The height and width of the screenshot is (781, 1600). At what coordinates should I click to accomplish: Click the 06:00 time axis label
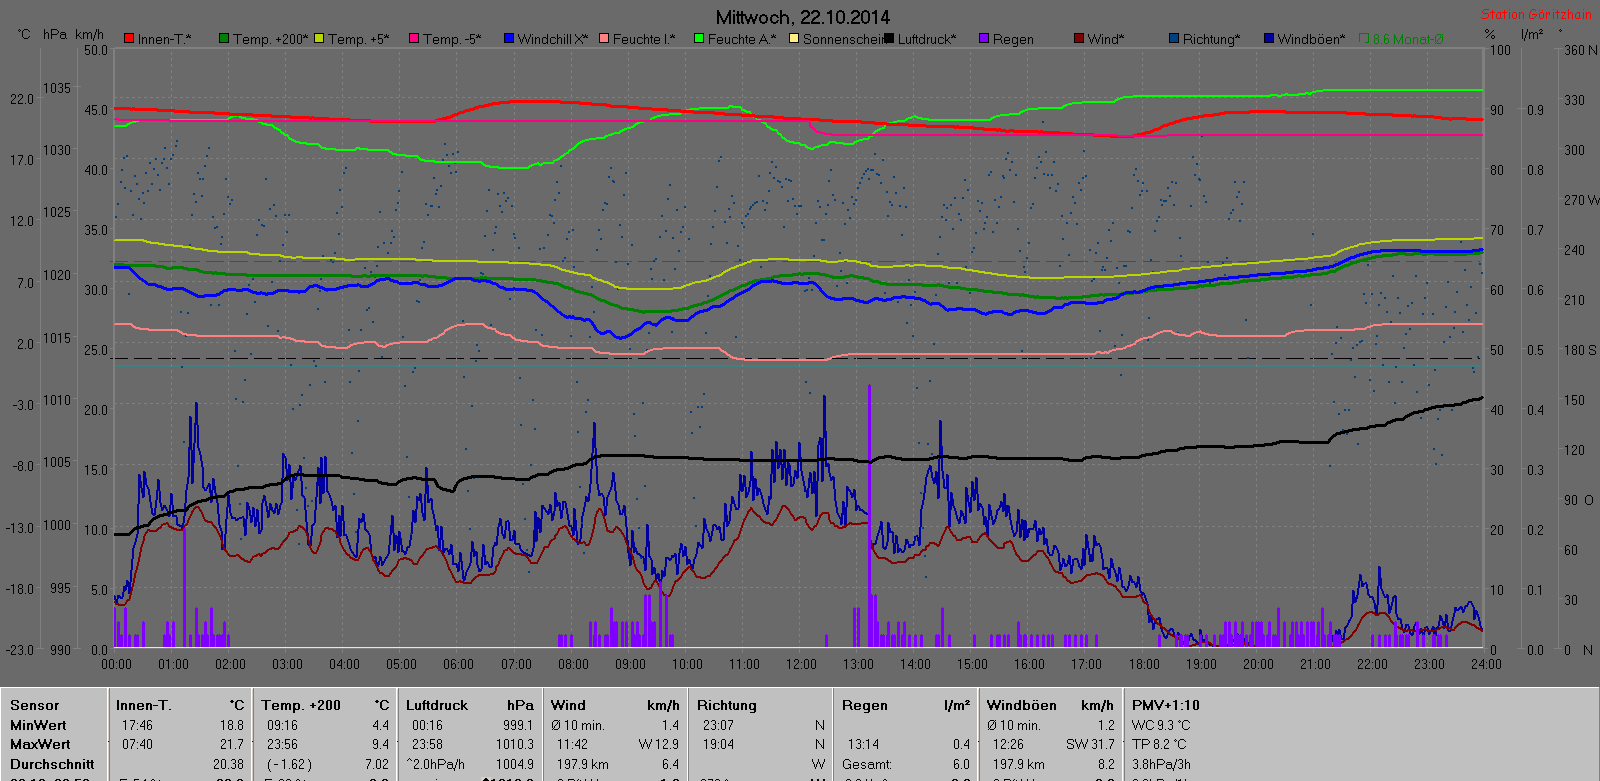click(x=459, y=664)
